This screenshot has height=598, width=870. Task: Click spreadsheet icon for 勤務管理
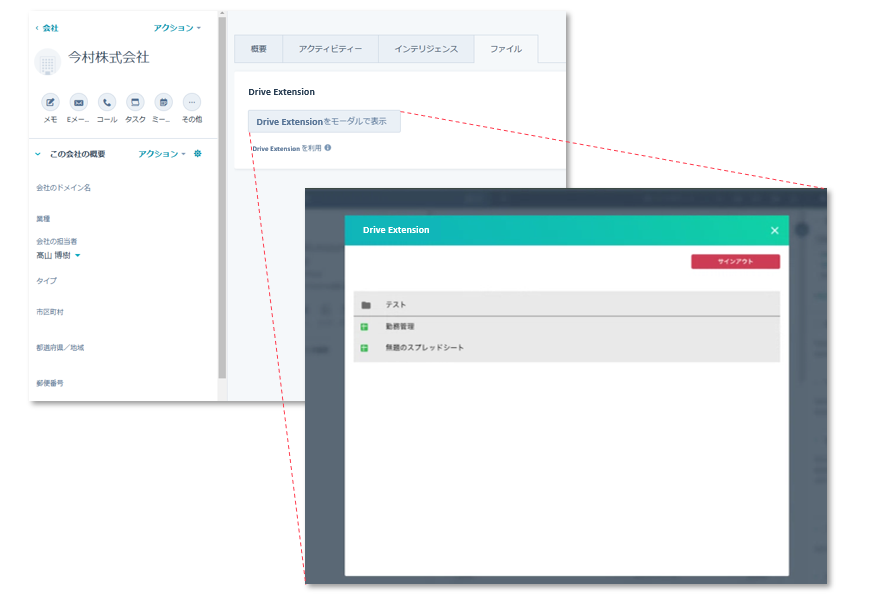click(x=365, y=327)
